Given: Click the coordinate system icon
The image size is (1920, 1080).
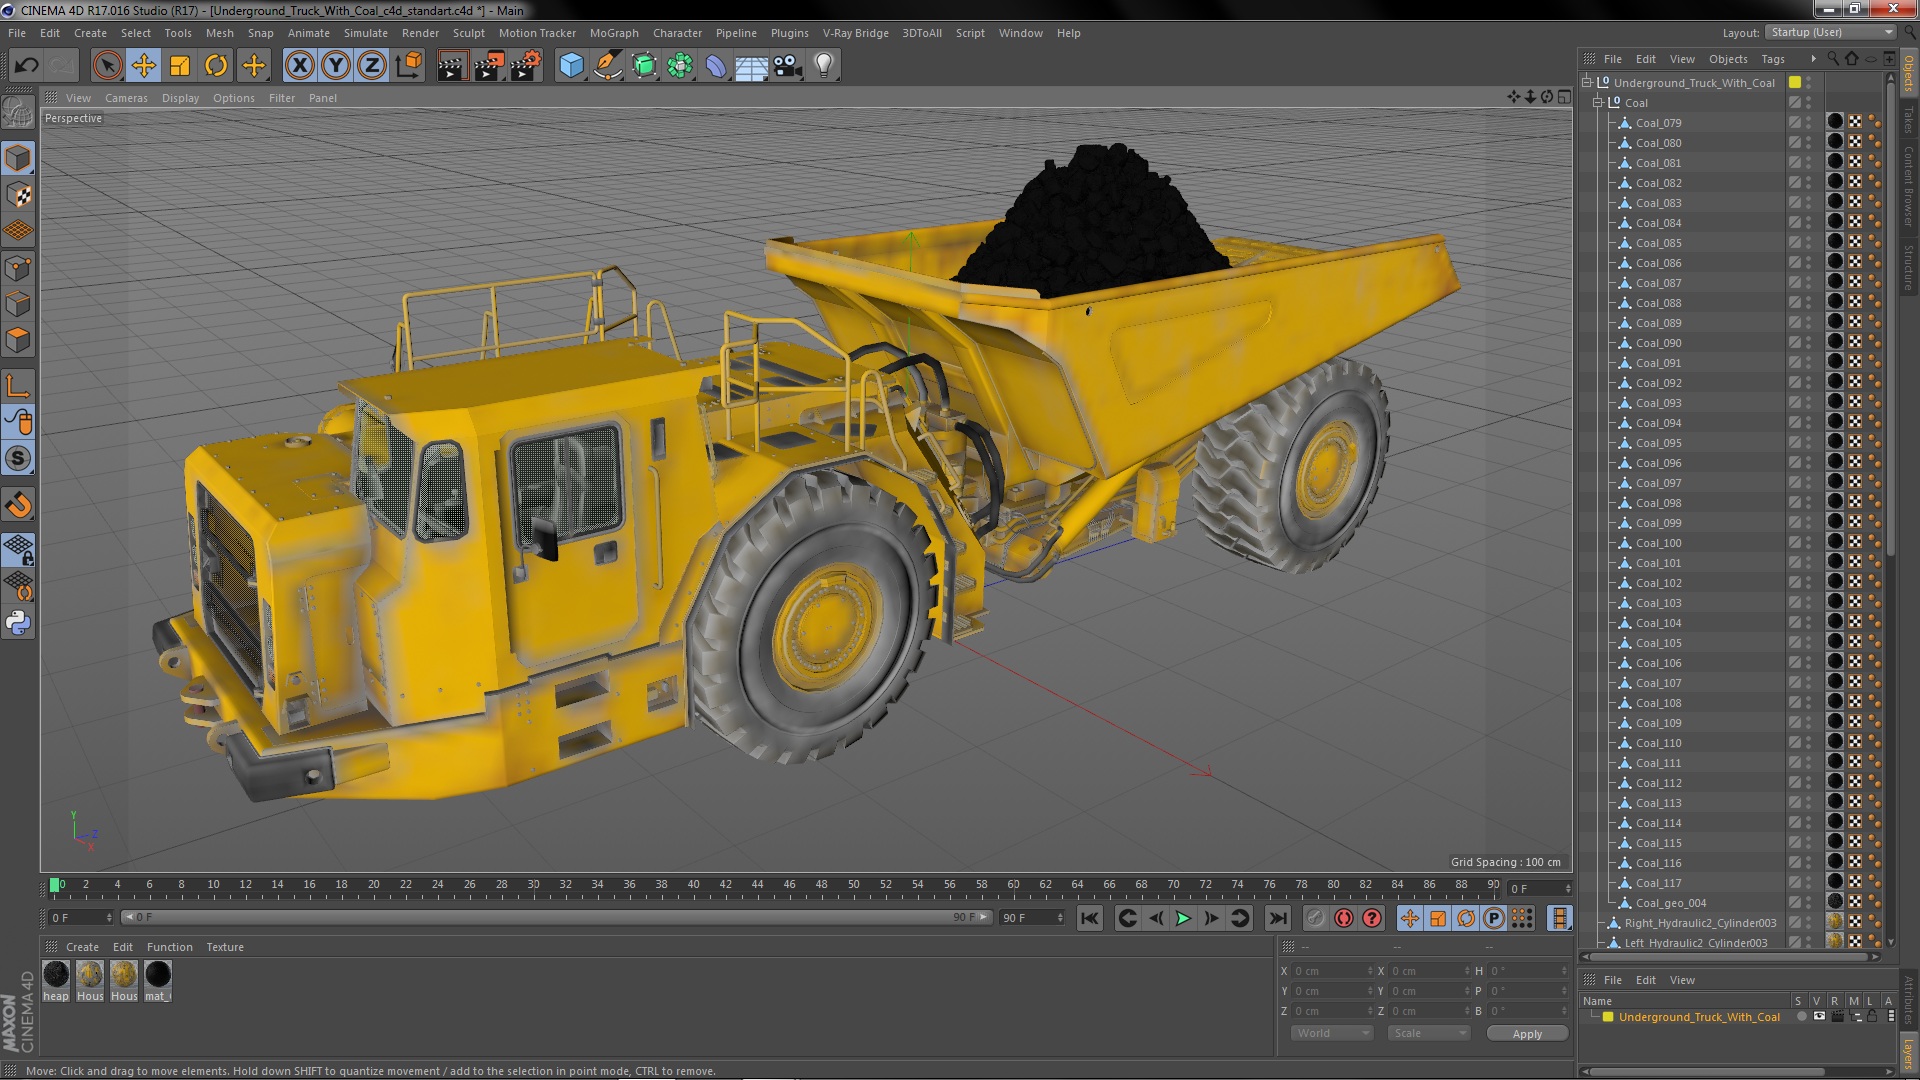Looking at the screenshot, I should pyautogui.click(x=409, y=66).
